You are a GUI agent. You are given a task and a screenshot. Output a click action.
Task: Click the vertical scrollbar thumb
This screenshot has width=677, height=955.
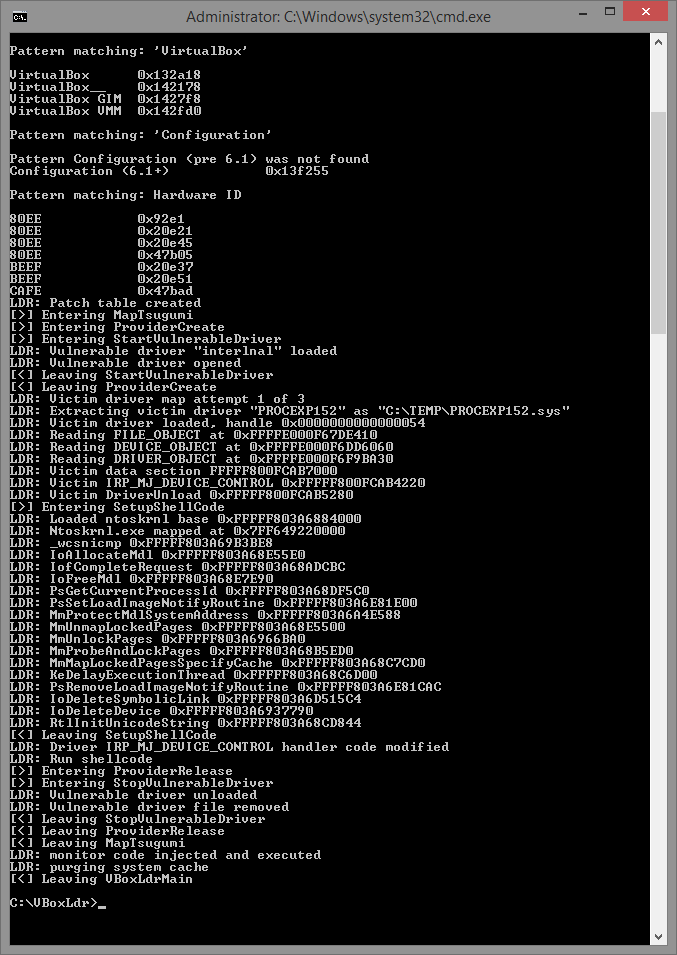point(658,223)
